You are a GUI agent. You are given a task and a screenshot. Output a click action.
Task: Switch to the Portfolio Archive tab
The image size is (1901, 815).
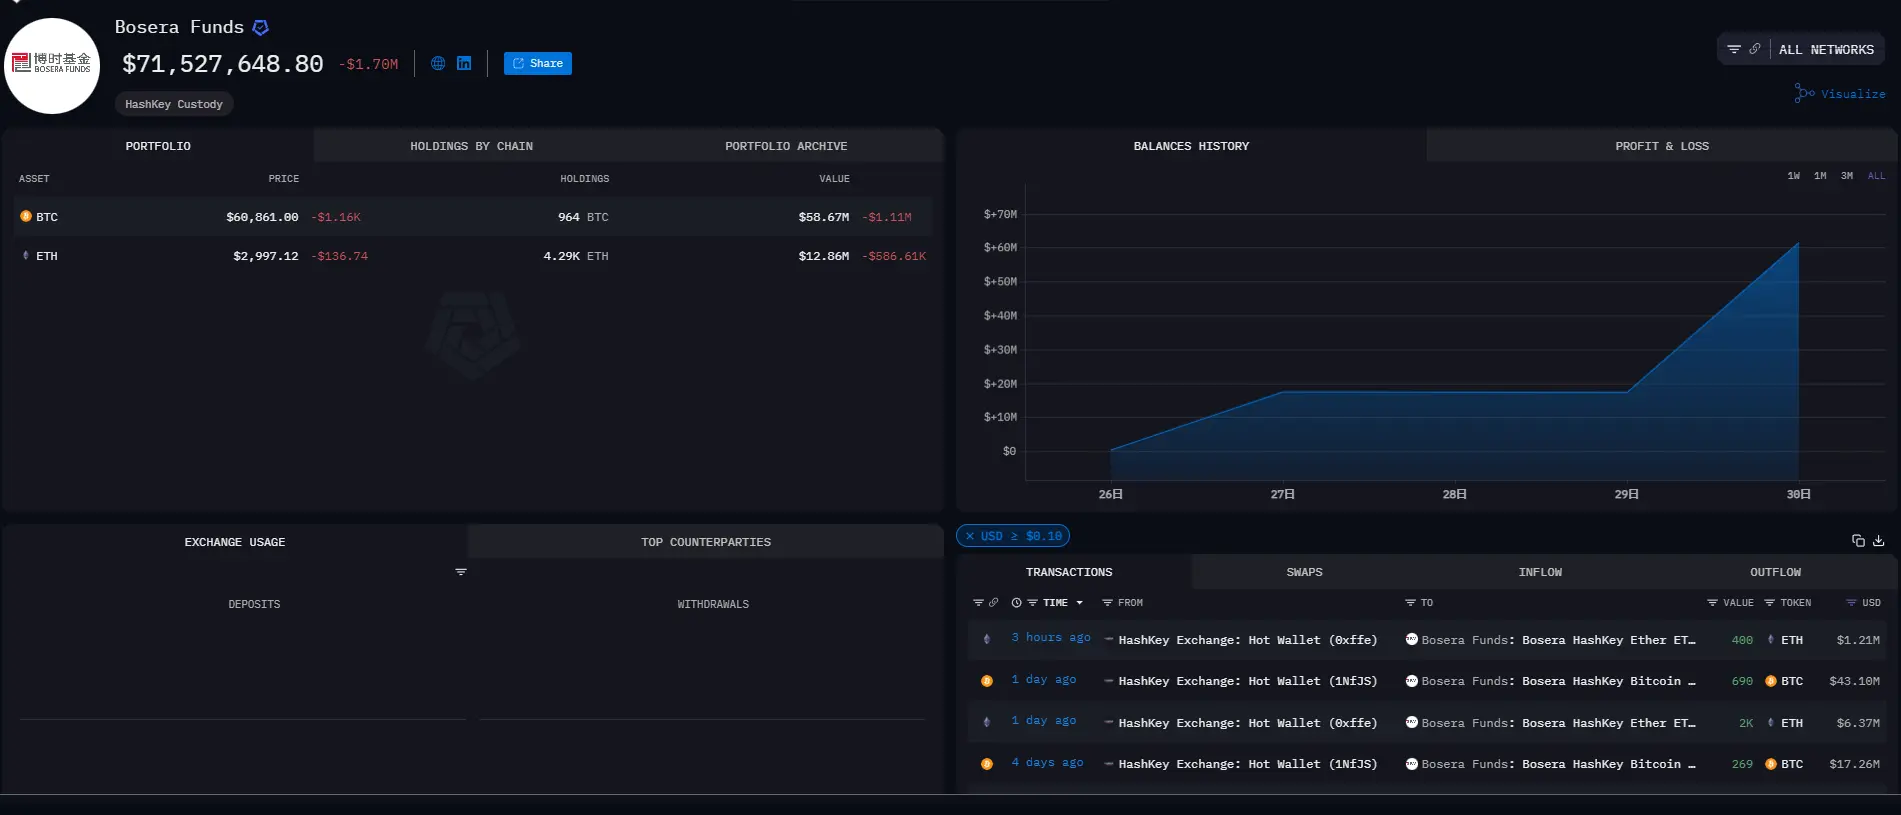point(786,146)
